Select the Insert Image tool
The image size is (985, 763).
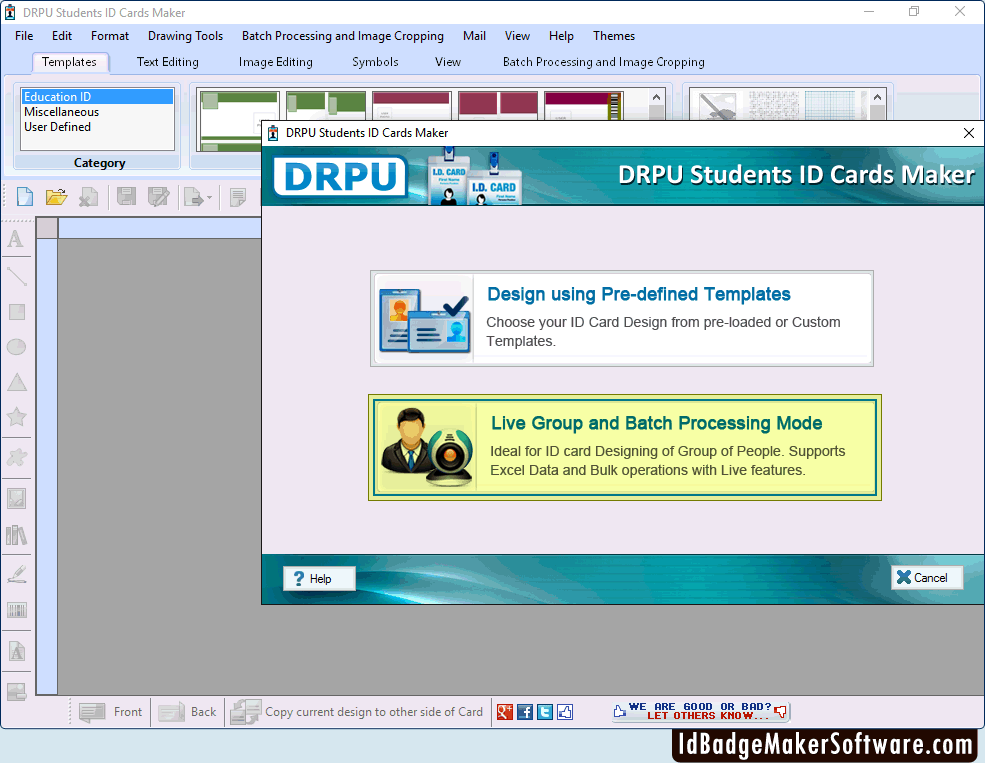click(16, 499)
